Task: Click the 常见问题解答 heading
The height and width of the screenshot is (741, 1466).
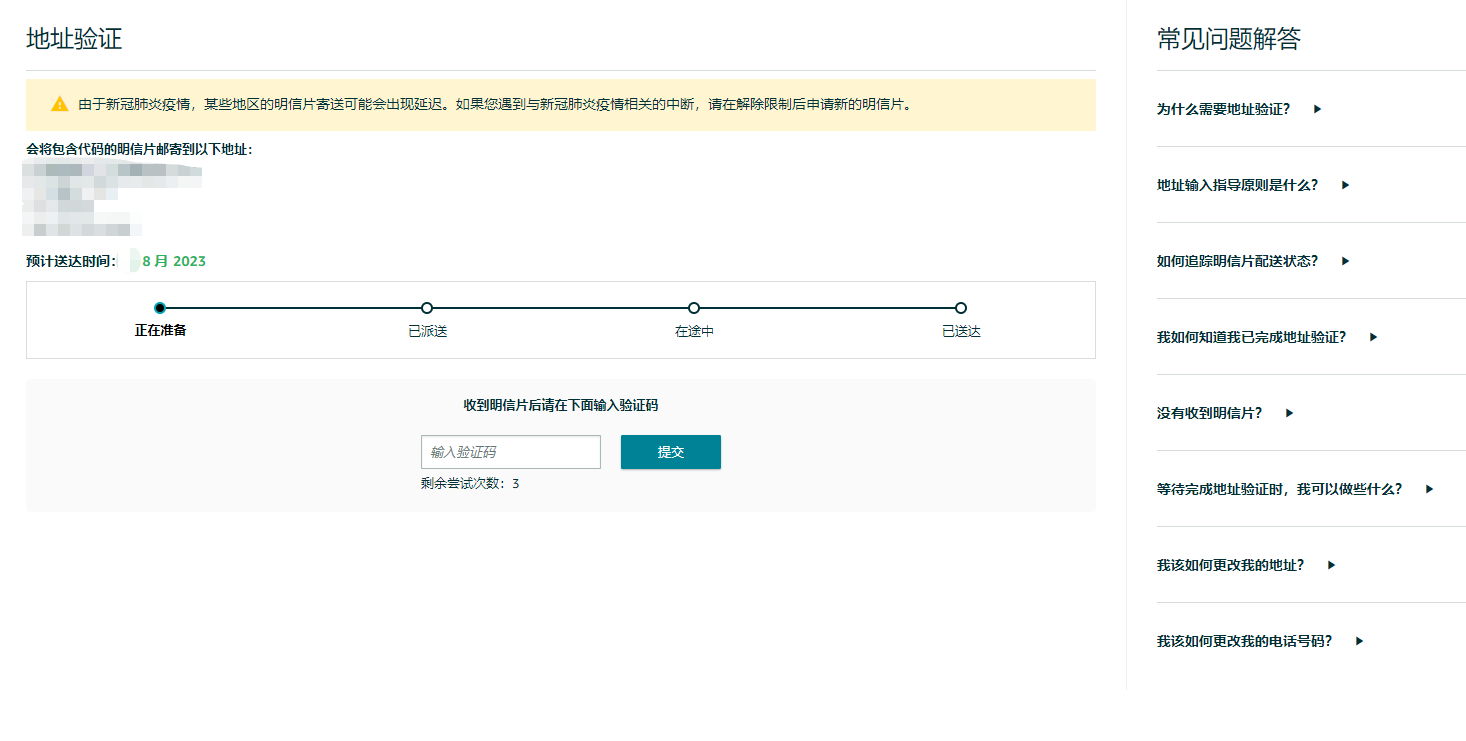Action: pos(1229,39)
